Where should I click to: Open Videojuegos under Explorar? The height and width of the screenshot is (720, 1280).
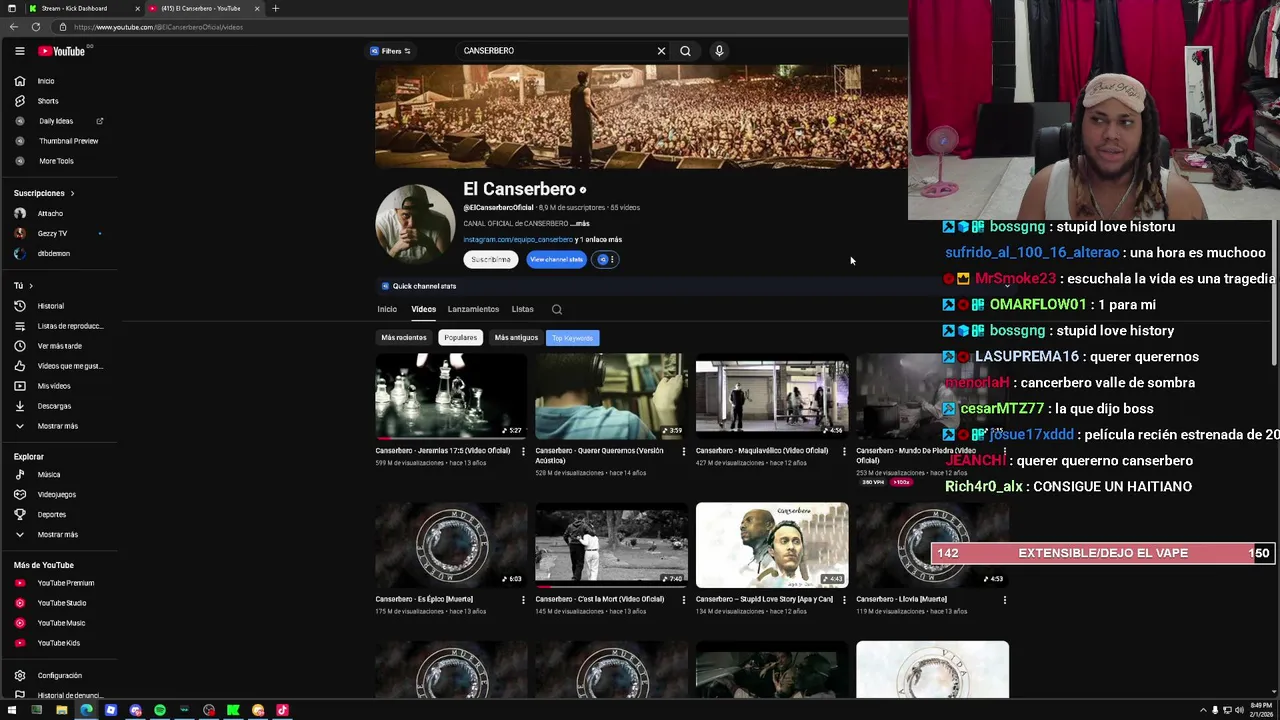click(56, 495)
